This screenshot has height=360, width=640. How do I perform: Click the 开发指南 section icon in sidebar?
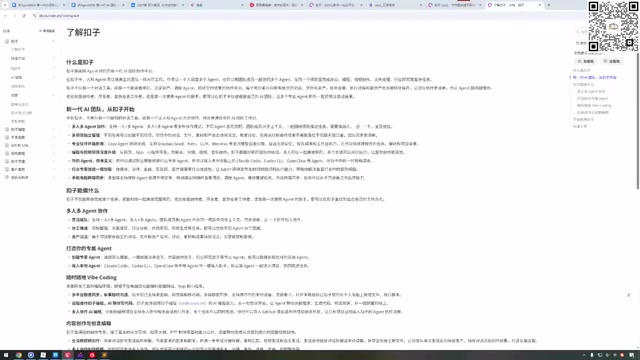(x=7, y=137)
